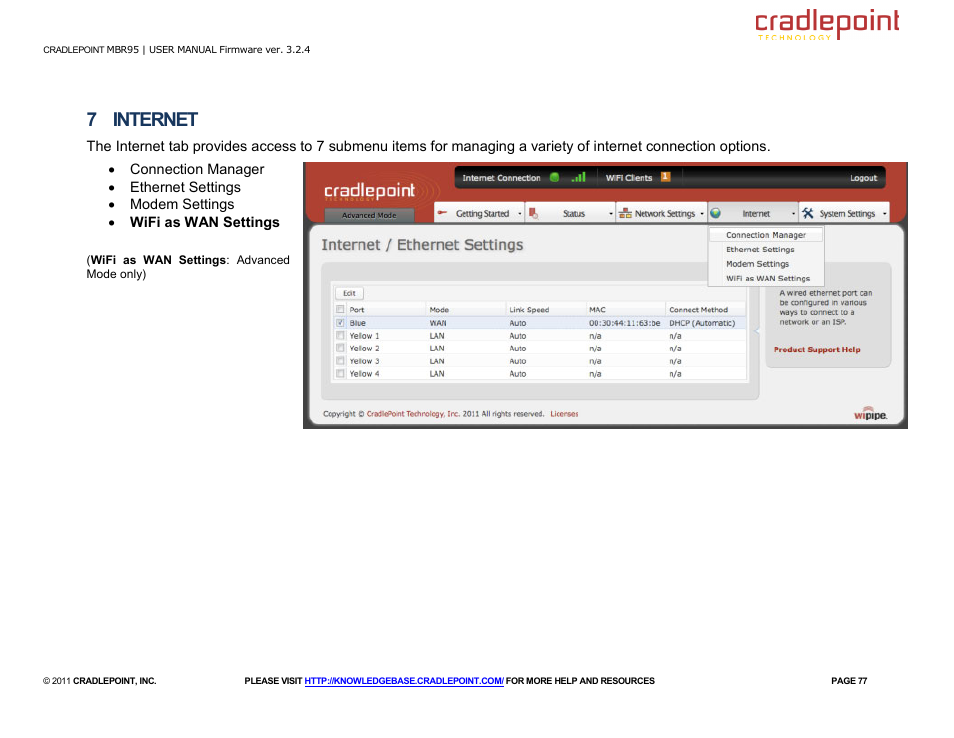This screenshot has height=738, width=954.
Task: Open the Licenses link in footer
Action: (x=564, y=414)
